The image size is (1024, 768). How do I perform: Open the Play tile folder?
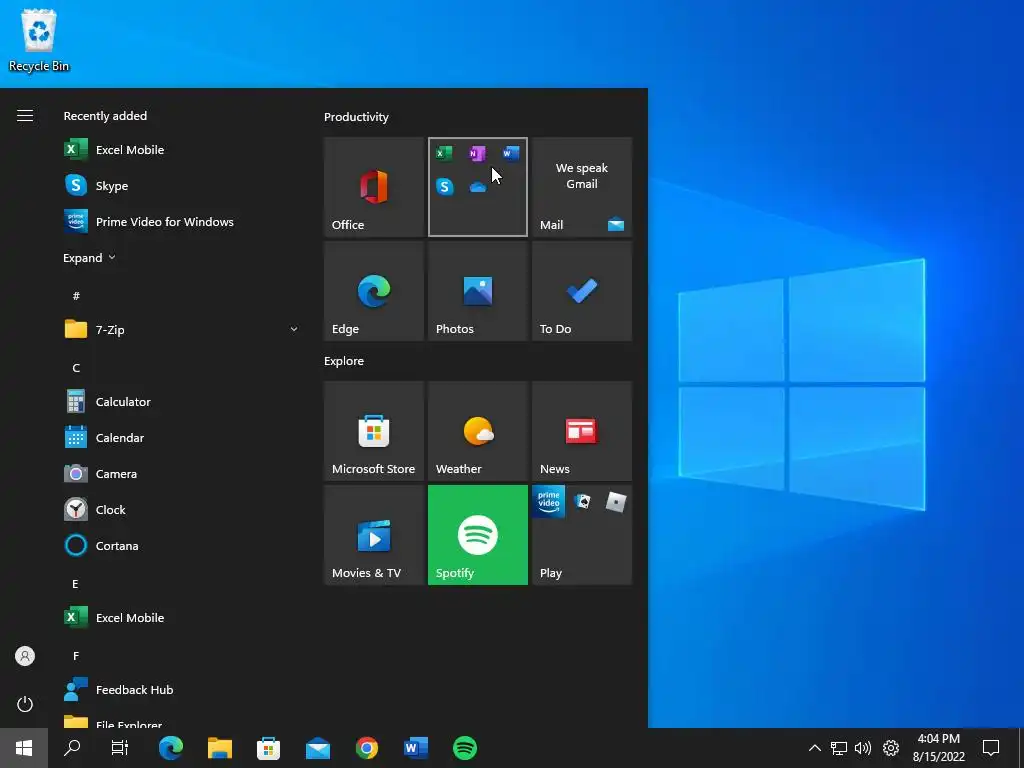pos(582,535)
